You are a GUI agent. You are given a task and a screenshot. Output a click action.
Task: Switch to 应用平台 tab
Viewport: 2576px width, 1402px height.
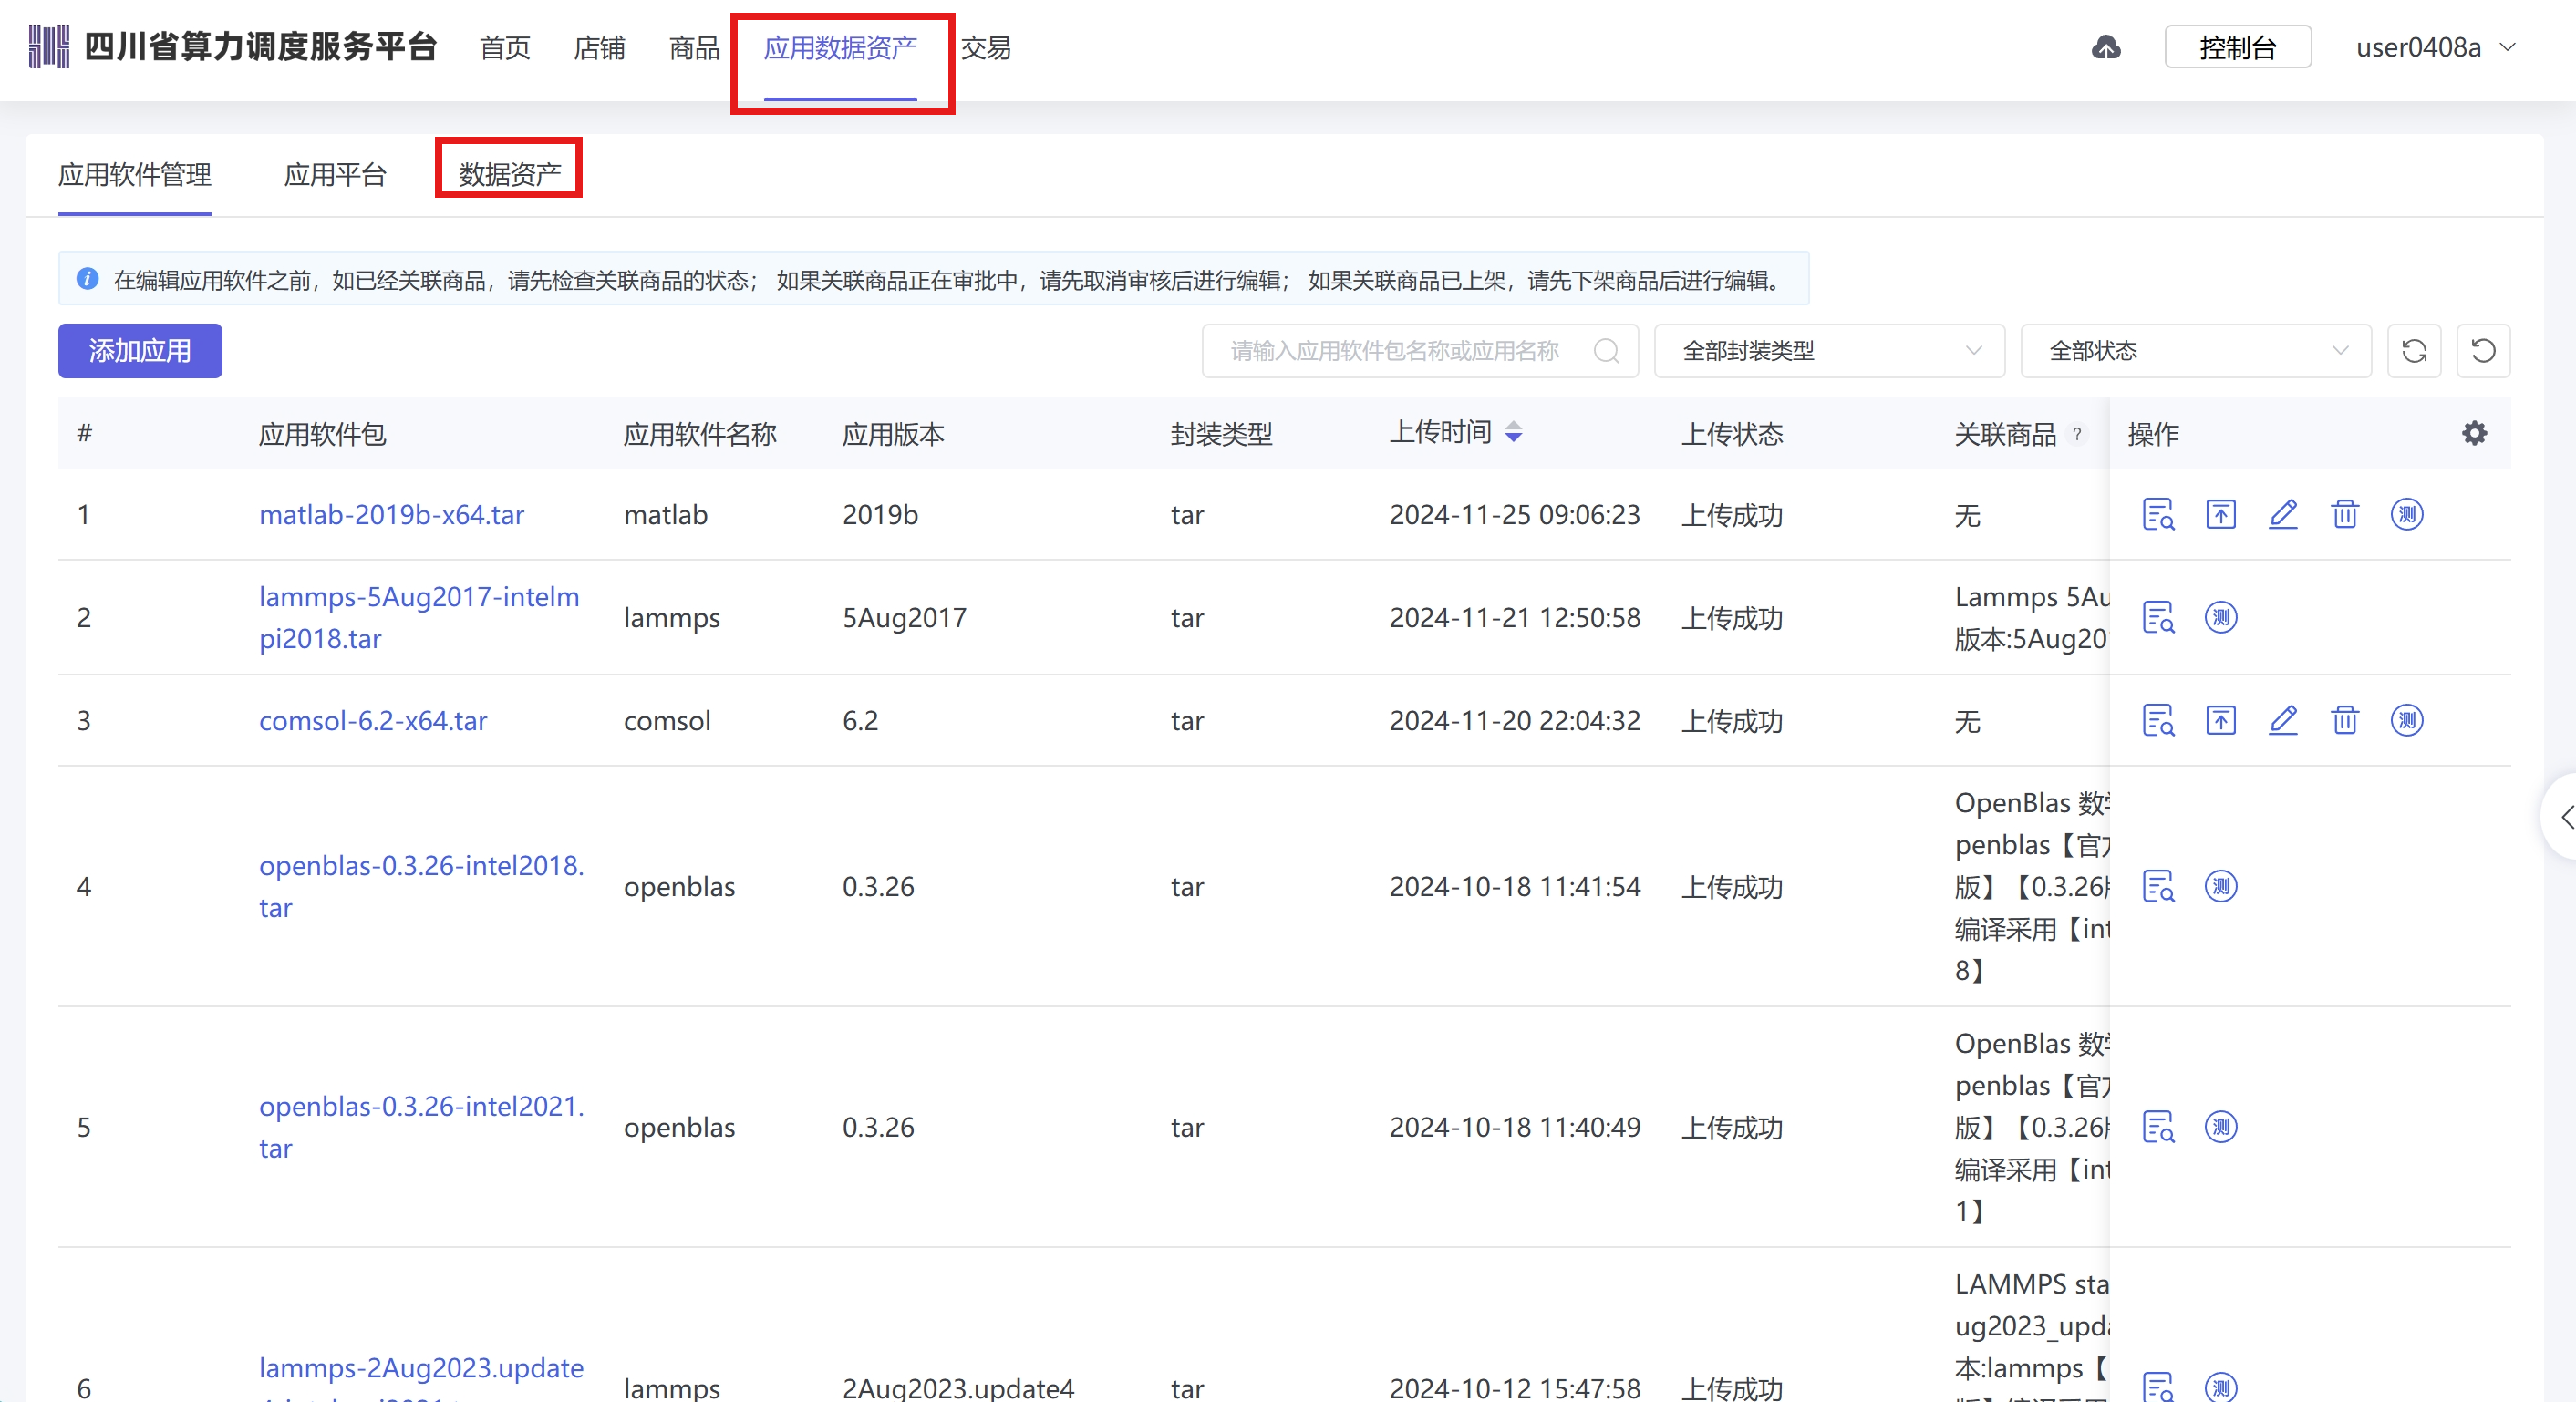point(335,175)
